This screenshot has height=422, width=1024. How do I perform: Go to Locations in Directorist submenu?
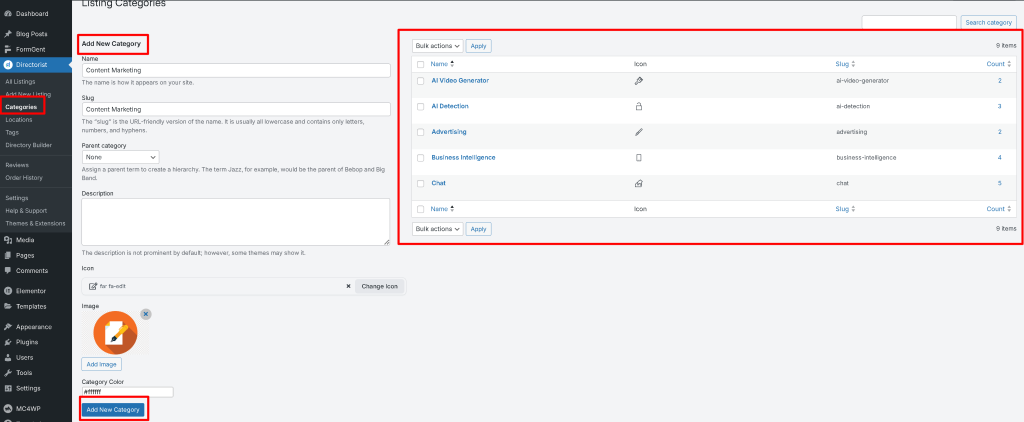point(19,119)
